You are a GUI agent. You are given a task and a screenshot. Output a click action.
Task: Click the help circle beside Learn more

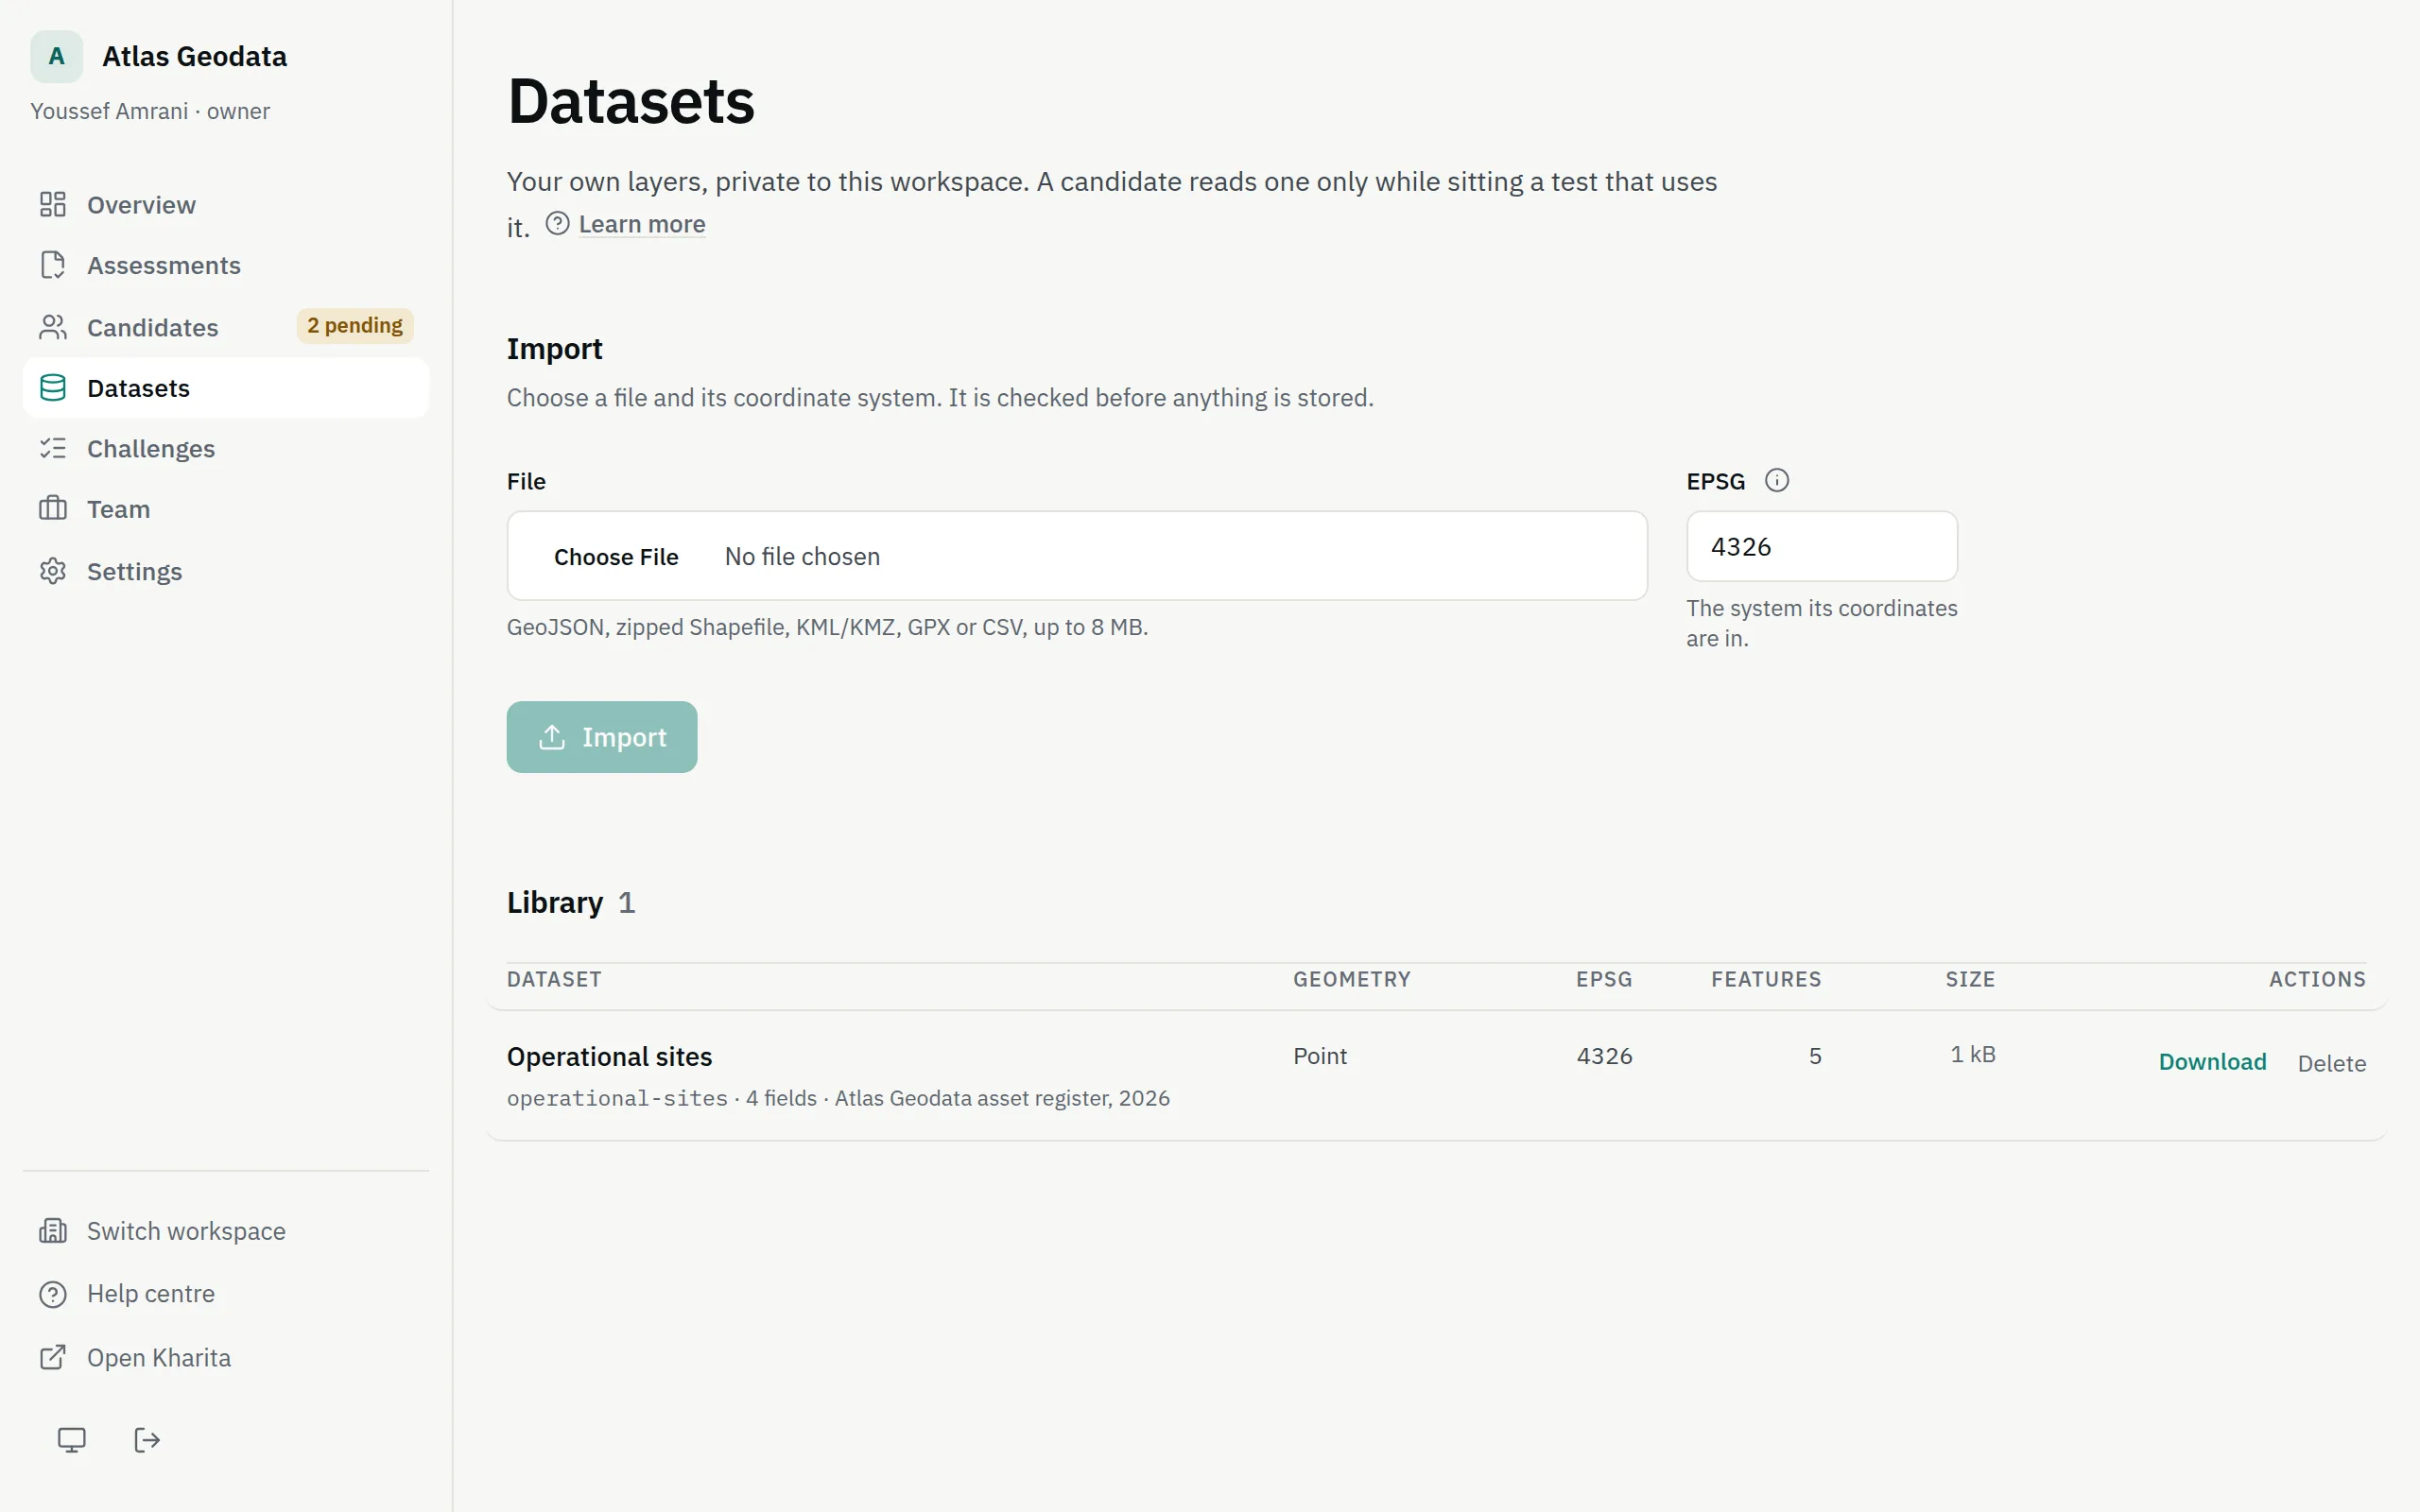(x=558, y=223)
